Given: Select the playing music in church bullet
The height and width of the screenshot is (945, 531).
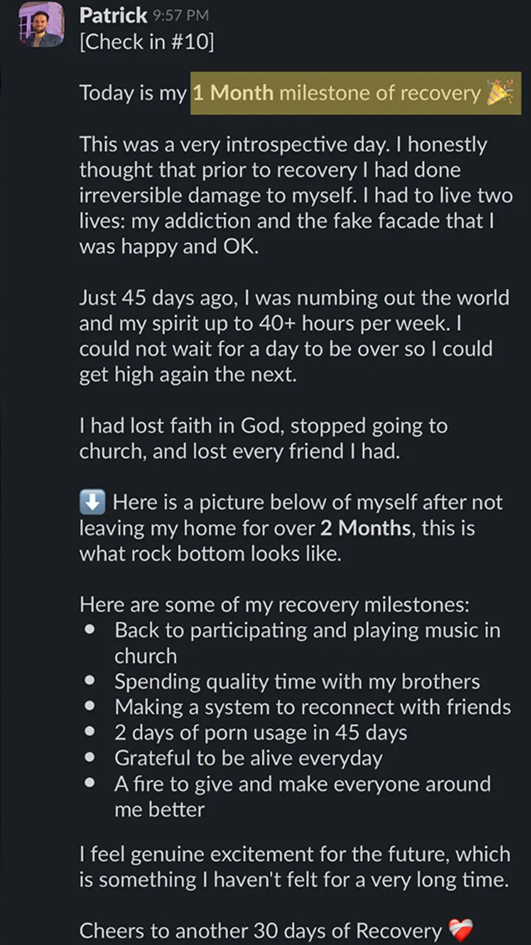Looking at the screenshot, I should pyautogui.click(x=307, y=643).
